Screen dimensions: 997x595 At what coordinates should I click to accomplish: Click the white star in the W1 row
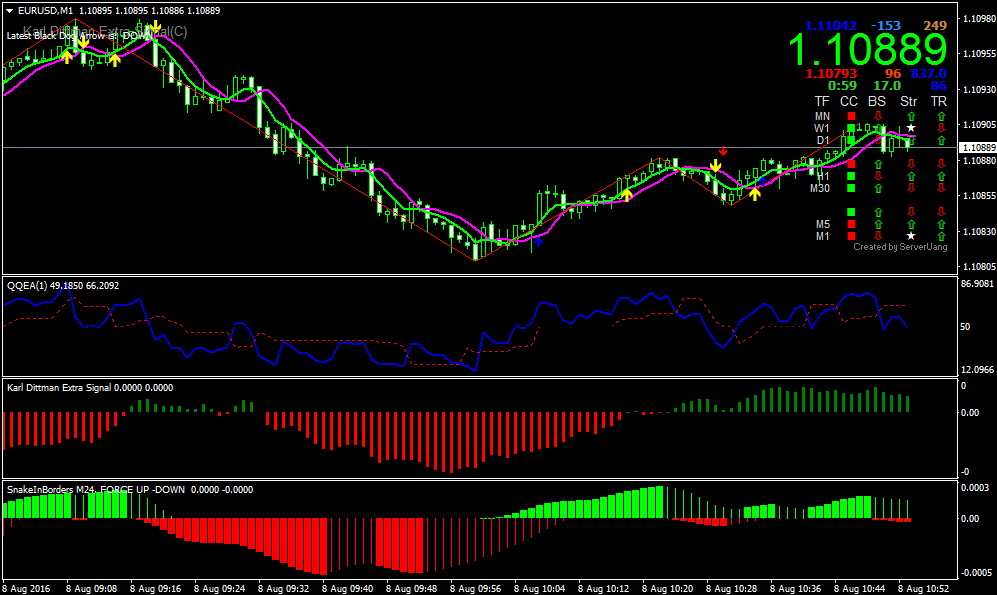click(x=910, y=129)
